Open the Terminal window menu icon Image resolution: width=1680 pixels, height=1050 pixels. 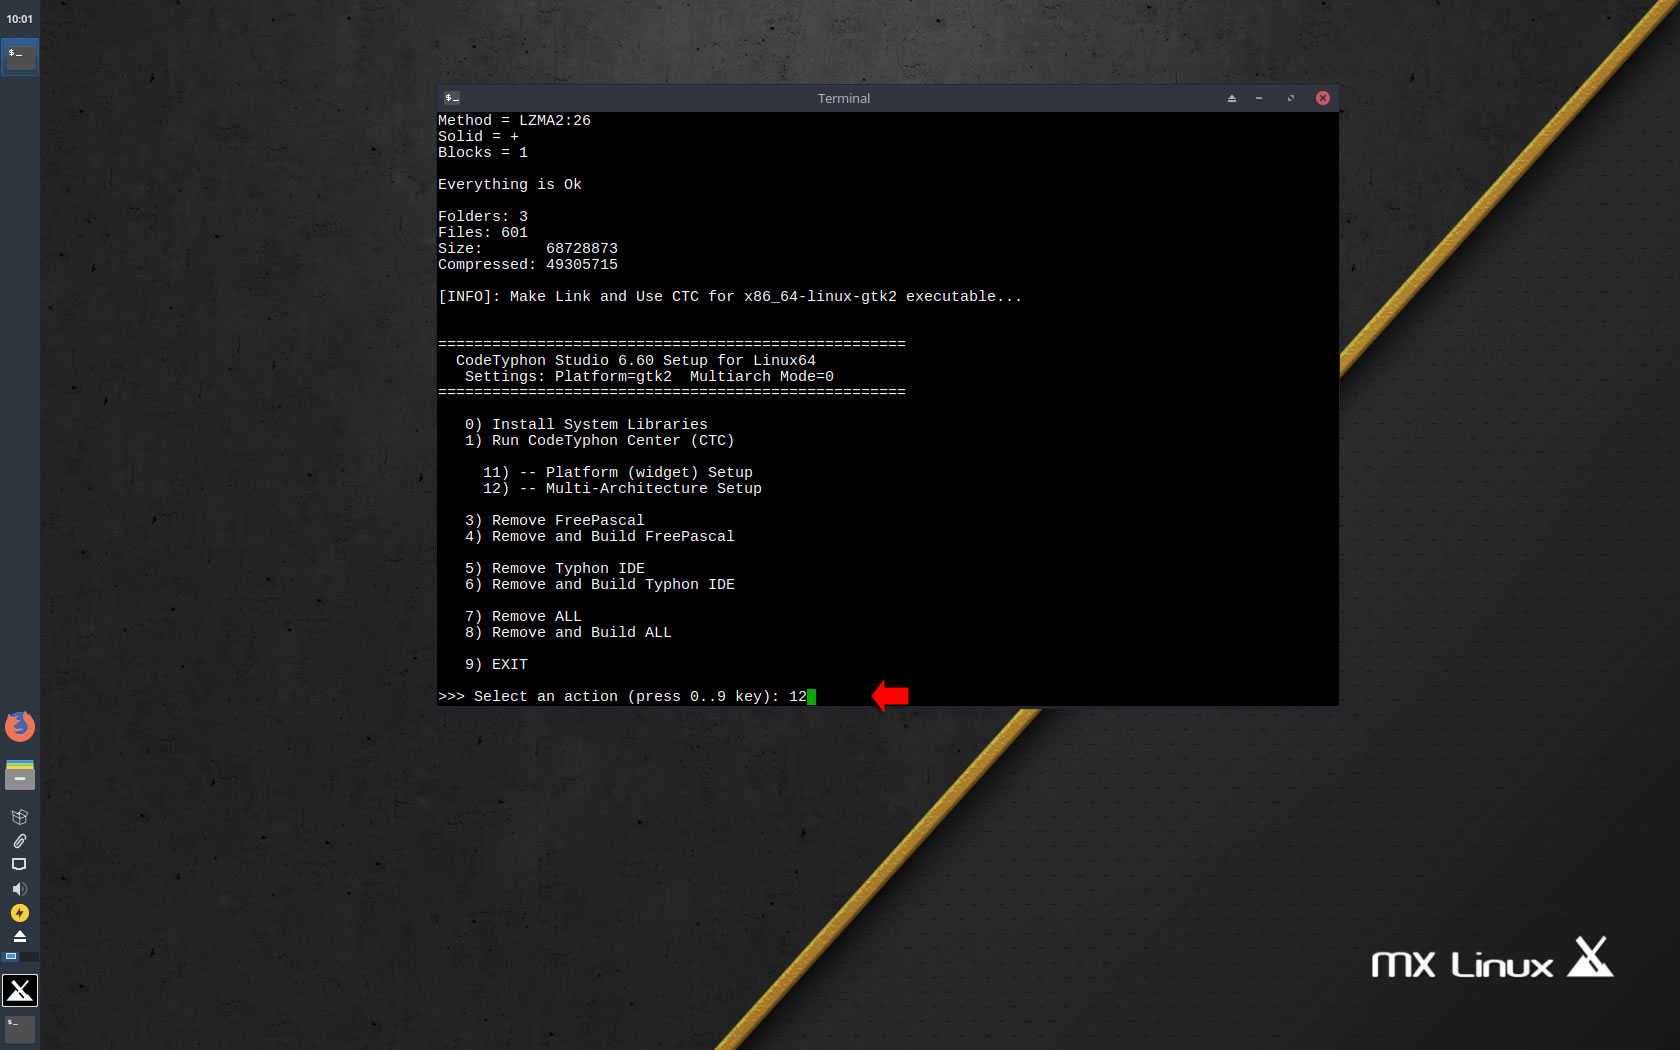click(x=452, y=98)
